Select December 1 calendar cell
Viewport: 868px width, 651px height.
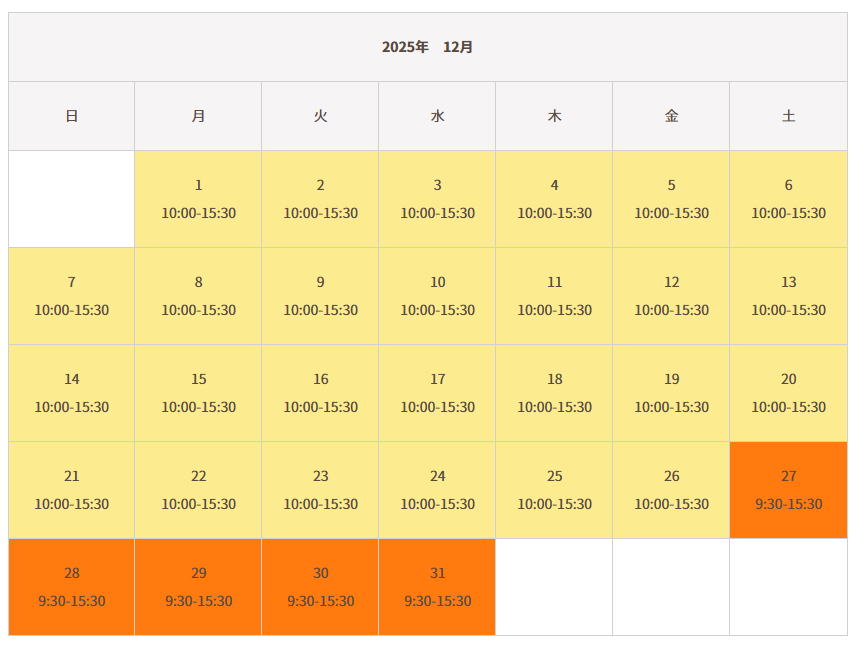pyautogui.click(x=198, y=199)
